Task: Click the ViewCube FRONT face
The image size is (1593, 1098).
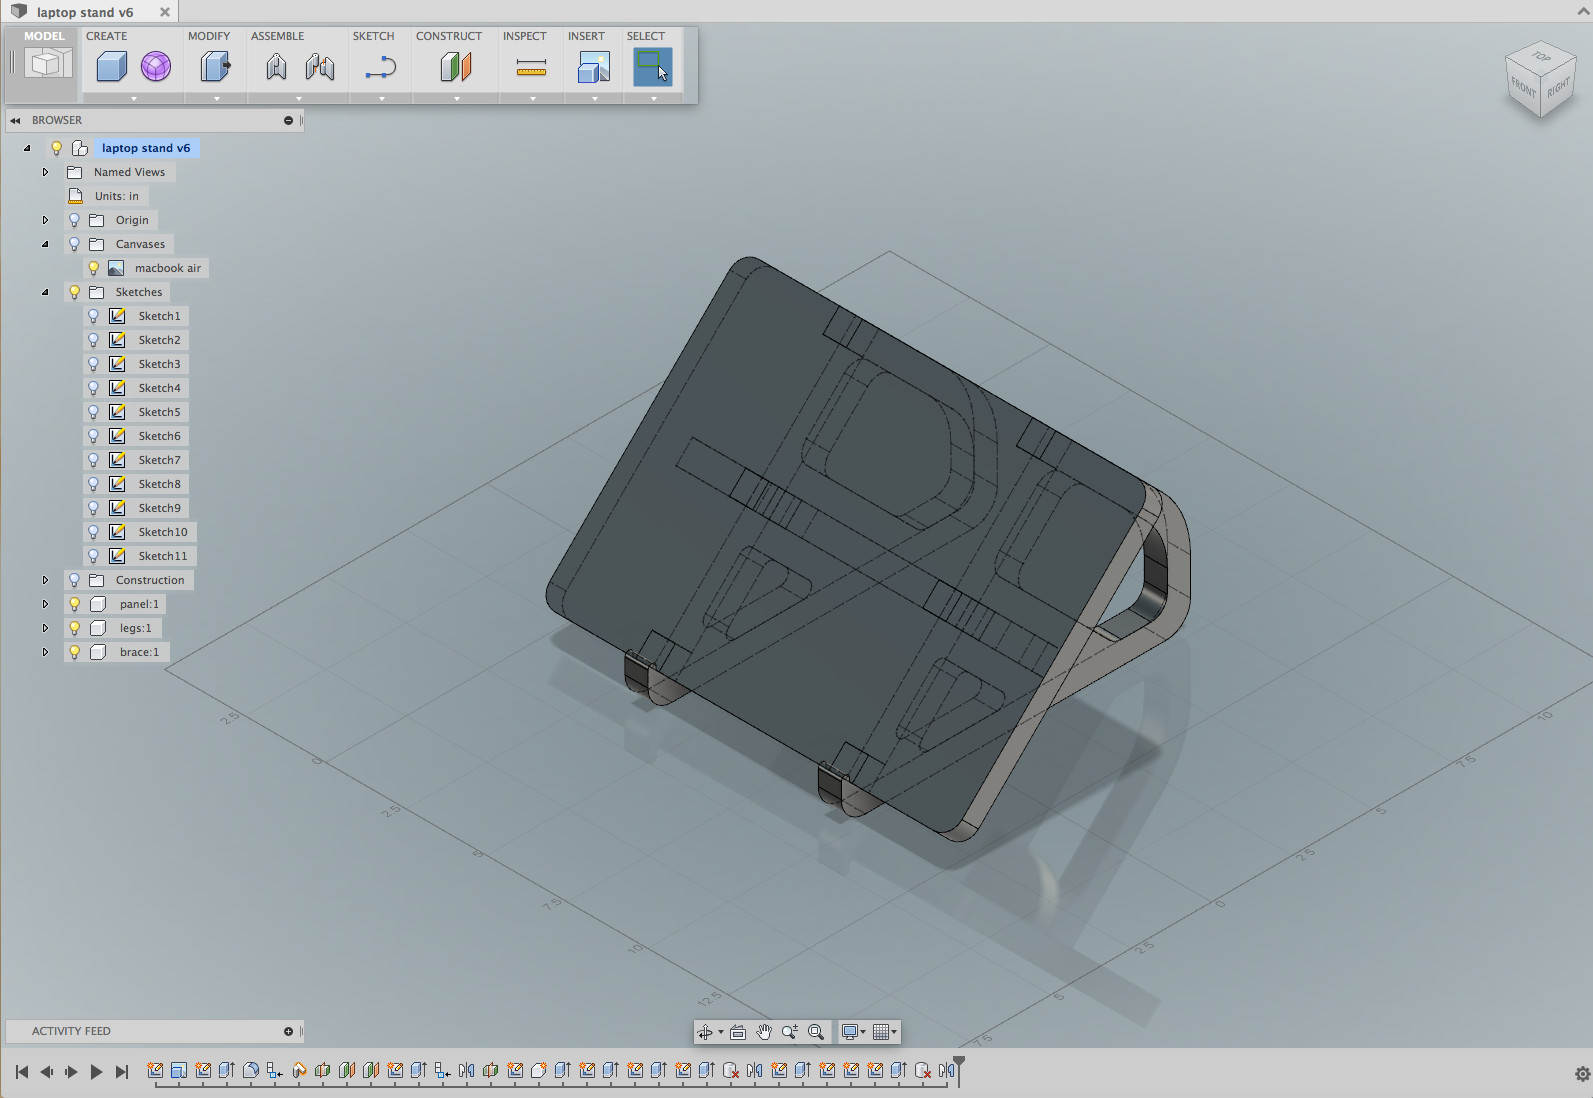Action: point(1523,88)
